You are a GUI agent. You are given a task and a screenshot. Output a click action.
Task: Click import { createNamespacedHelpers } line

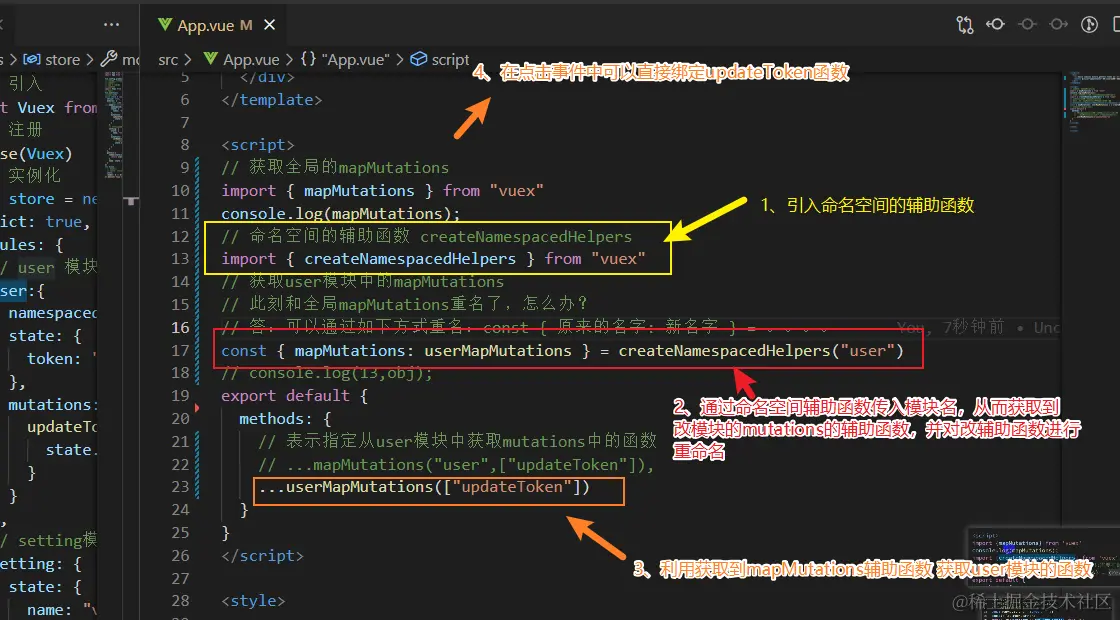click(434, 259)
